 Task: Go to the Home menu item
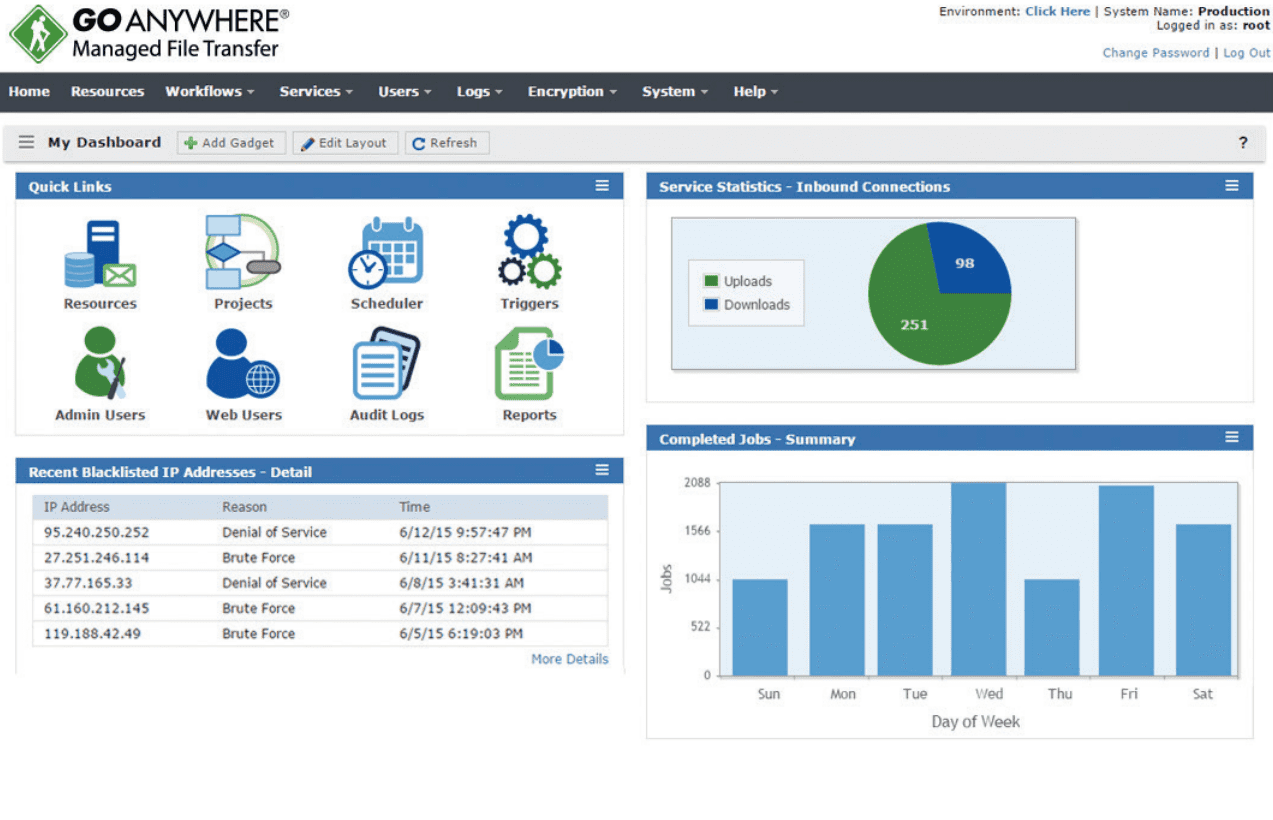click(29, 92)
